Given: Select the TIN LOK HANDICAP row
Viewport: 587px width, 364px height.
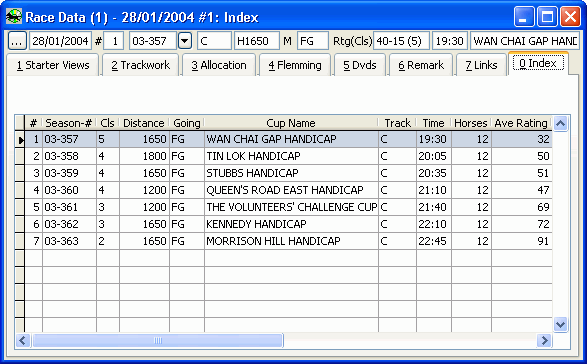Looking at the screenshot, I should tap(288, 156).
